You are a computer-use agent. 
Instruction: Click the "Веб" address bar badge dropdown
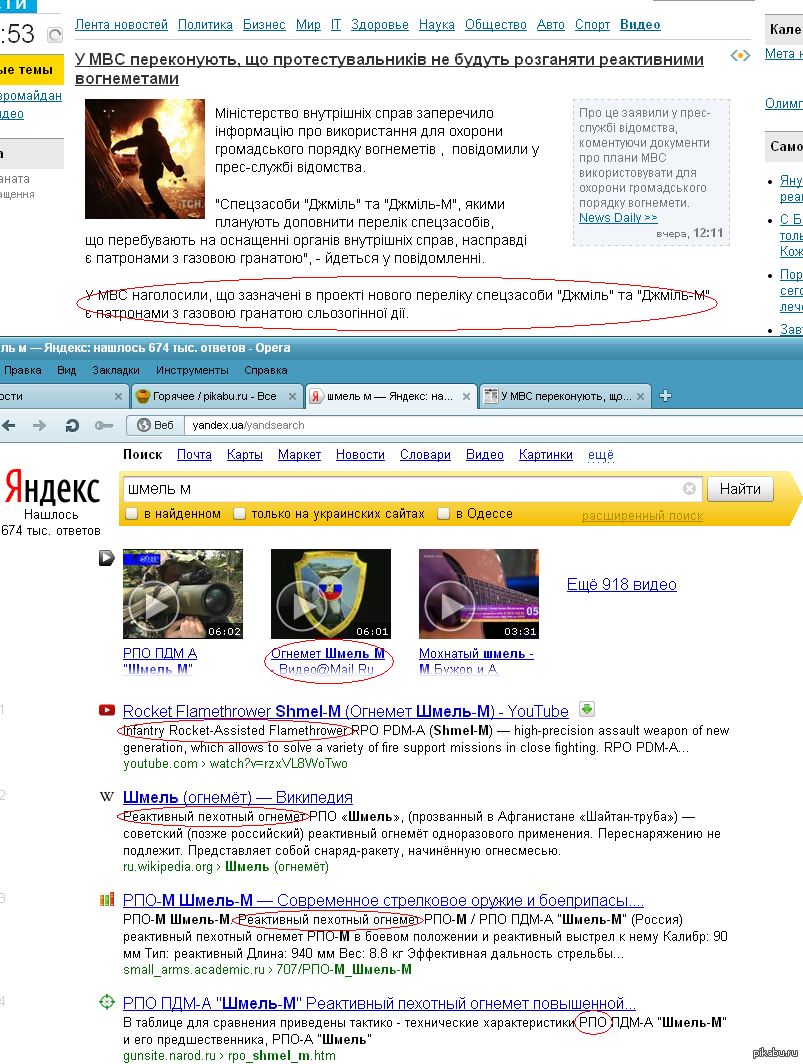(155, 425)
